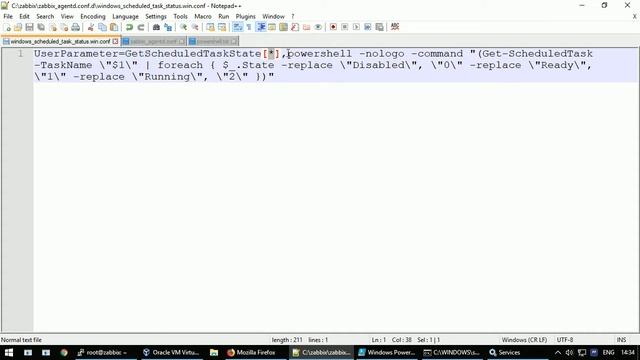Image resolution: width=640 pixels, height=360 pixels.
Task: Cut selection with the scissors icon
Action: [91, 27]
